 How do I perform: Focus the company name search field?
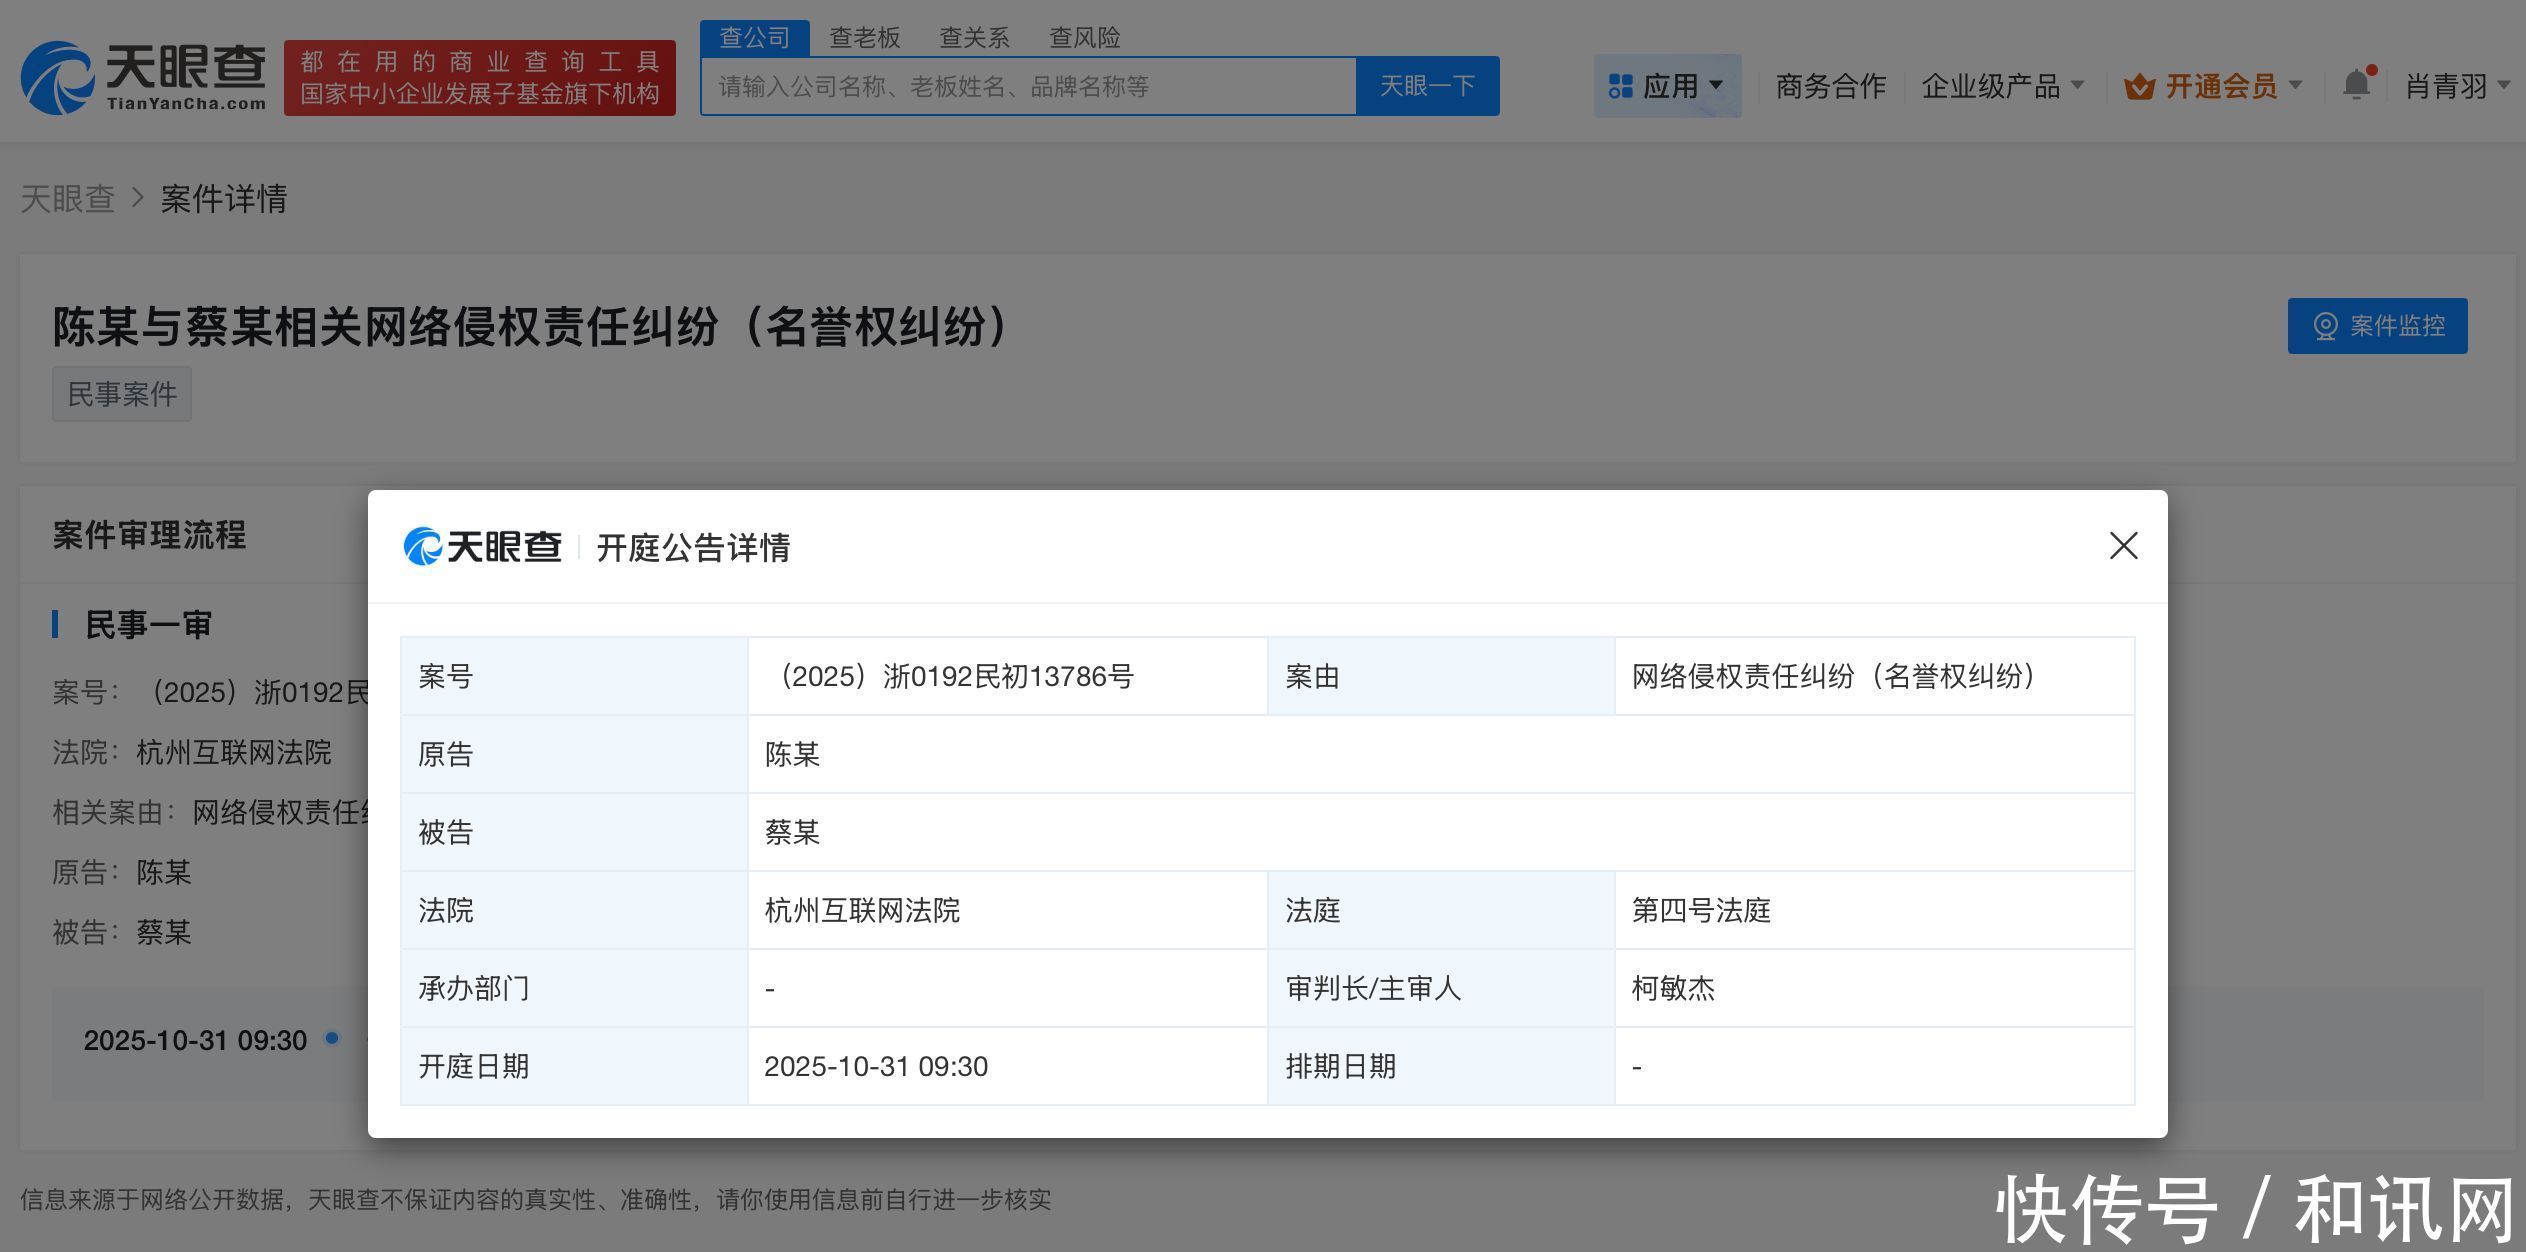point(1028,87)
